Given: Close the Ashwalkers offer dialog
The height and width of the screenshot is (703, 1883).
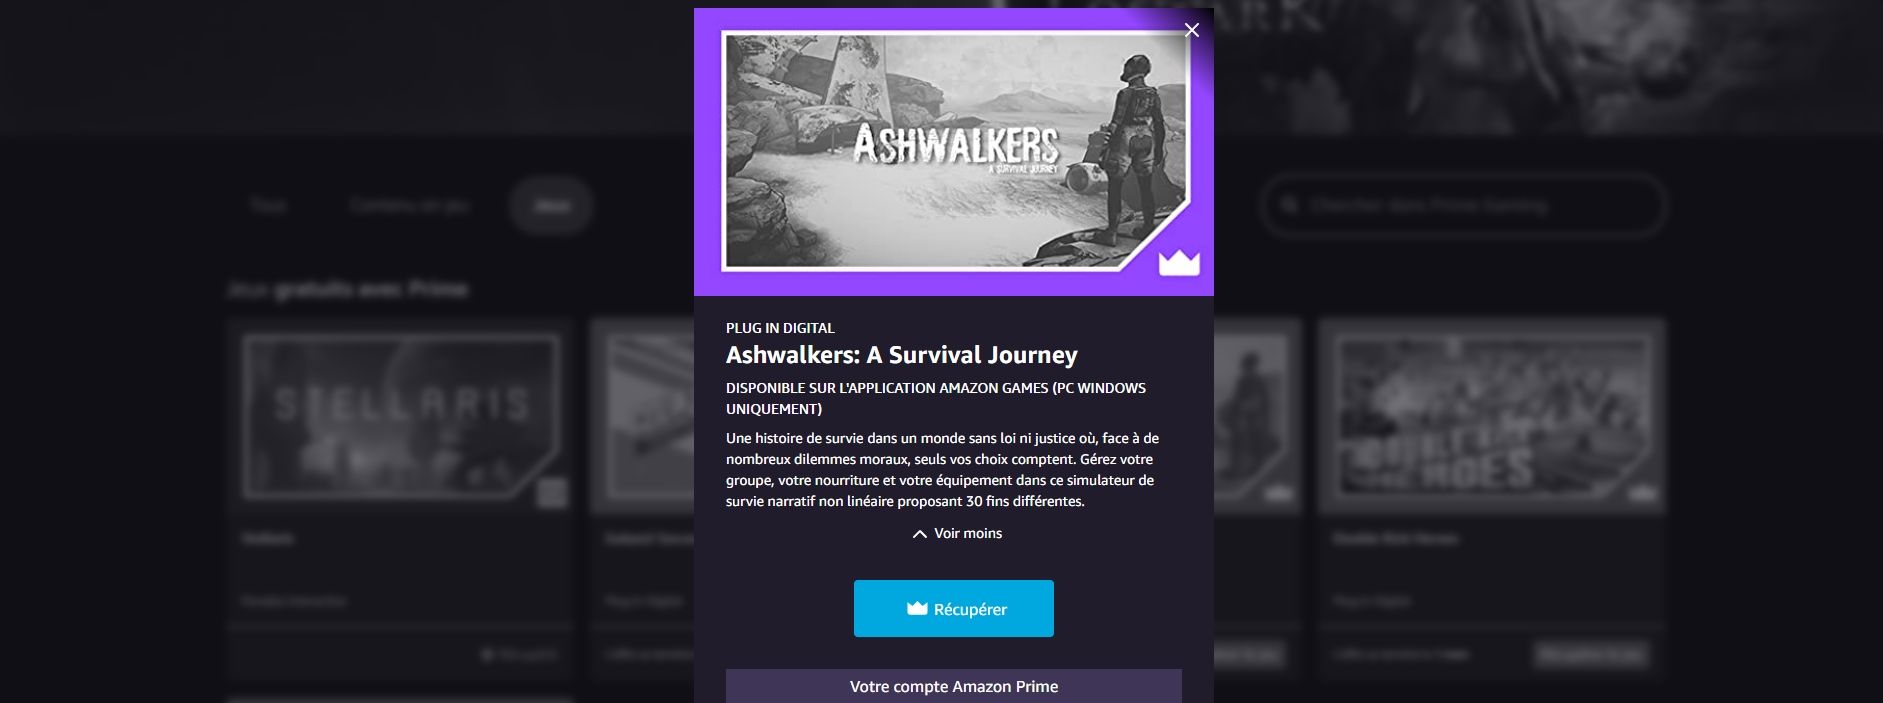Looking at the screenshot, I should [x=1191, y=30].
